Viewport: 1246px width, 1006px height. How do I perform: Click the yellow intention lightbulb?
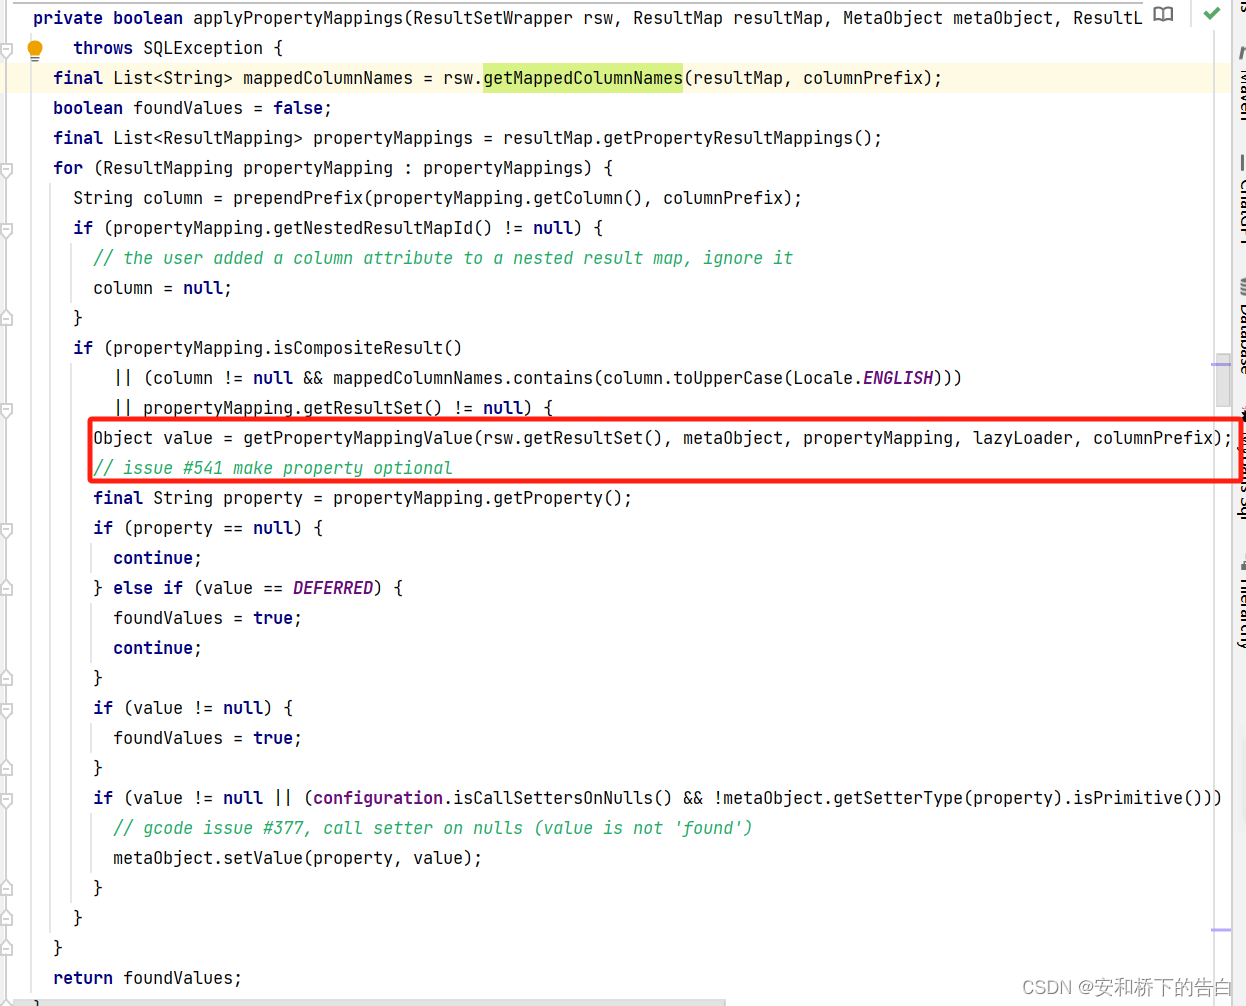36,47
